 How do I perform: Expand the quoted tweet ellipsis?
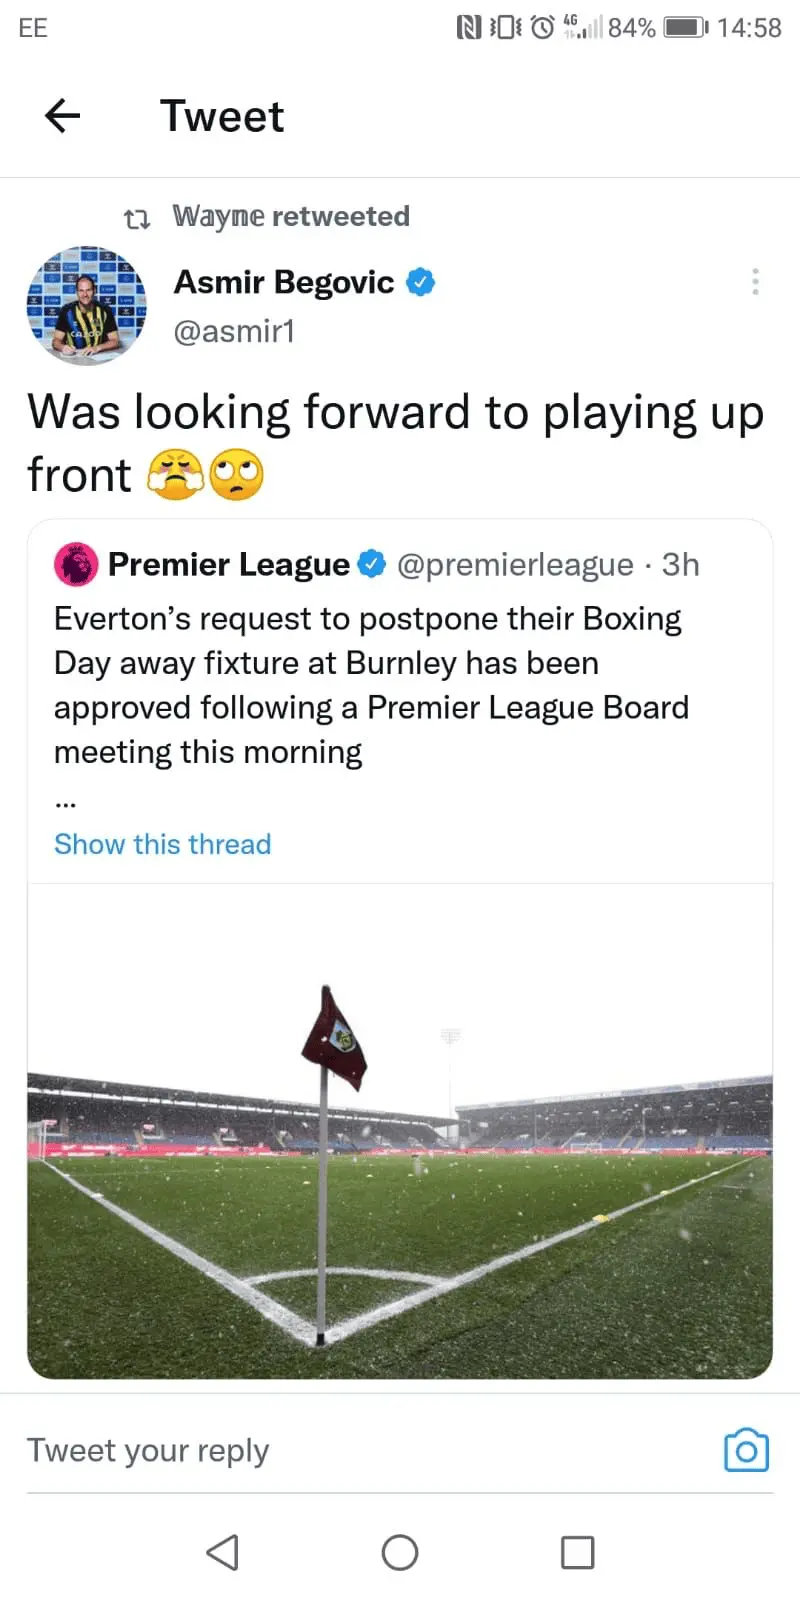click(66, 802)
